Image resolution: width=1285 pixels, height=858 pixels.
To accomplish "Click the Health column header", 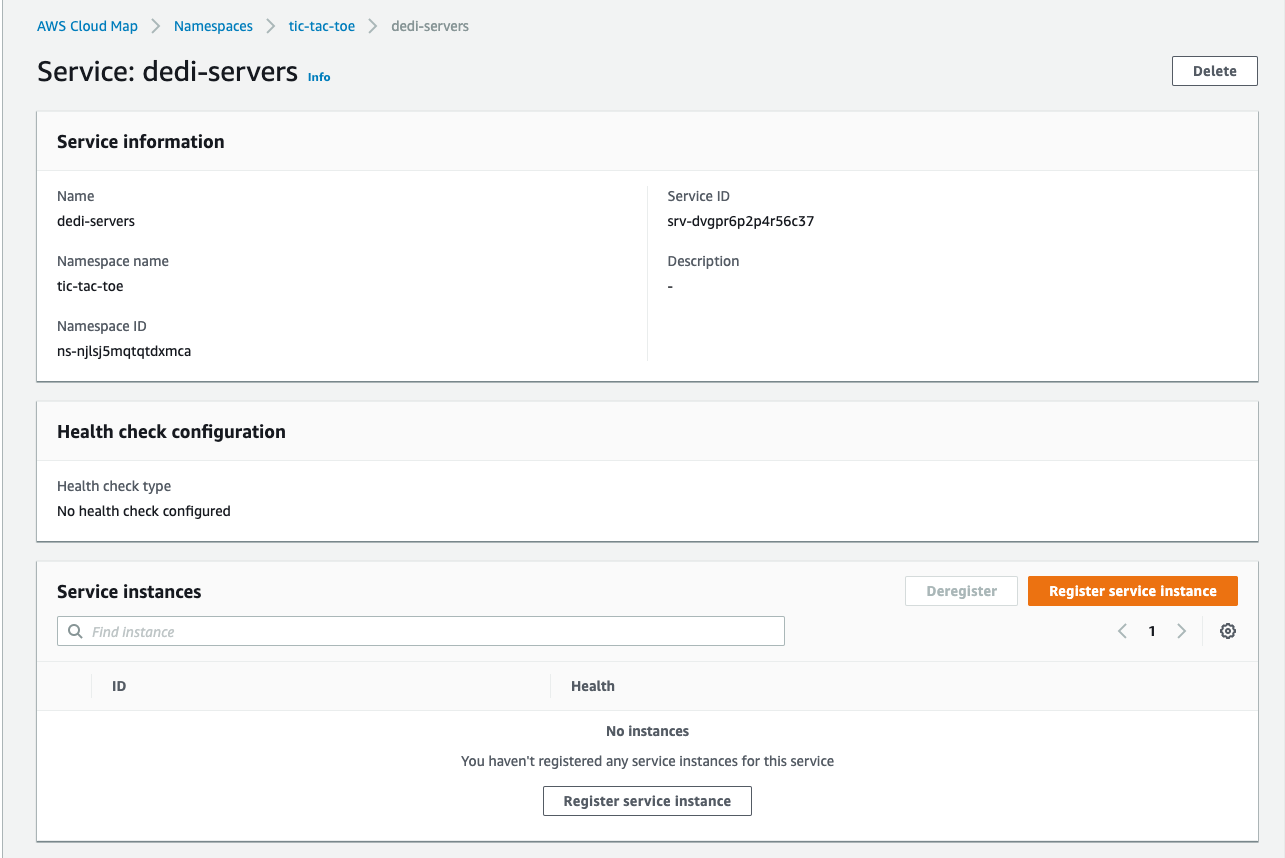I will (593, 686).
